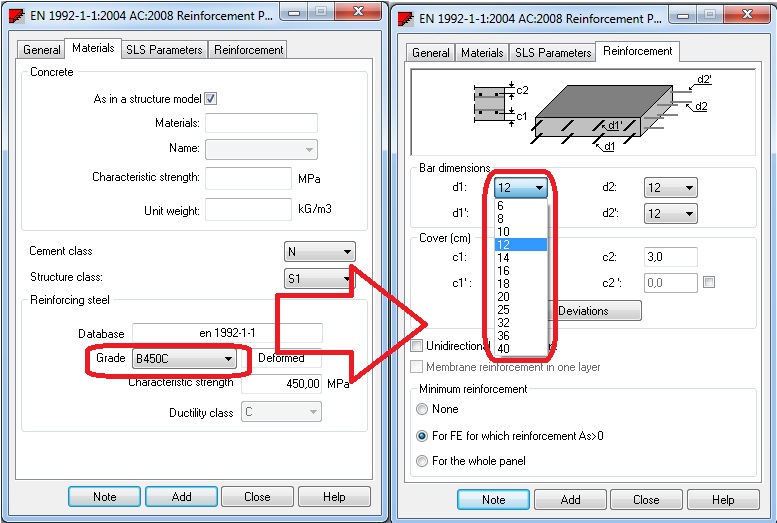Open the d2 bar diameter dropdown

point(670,187)
